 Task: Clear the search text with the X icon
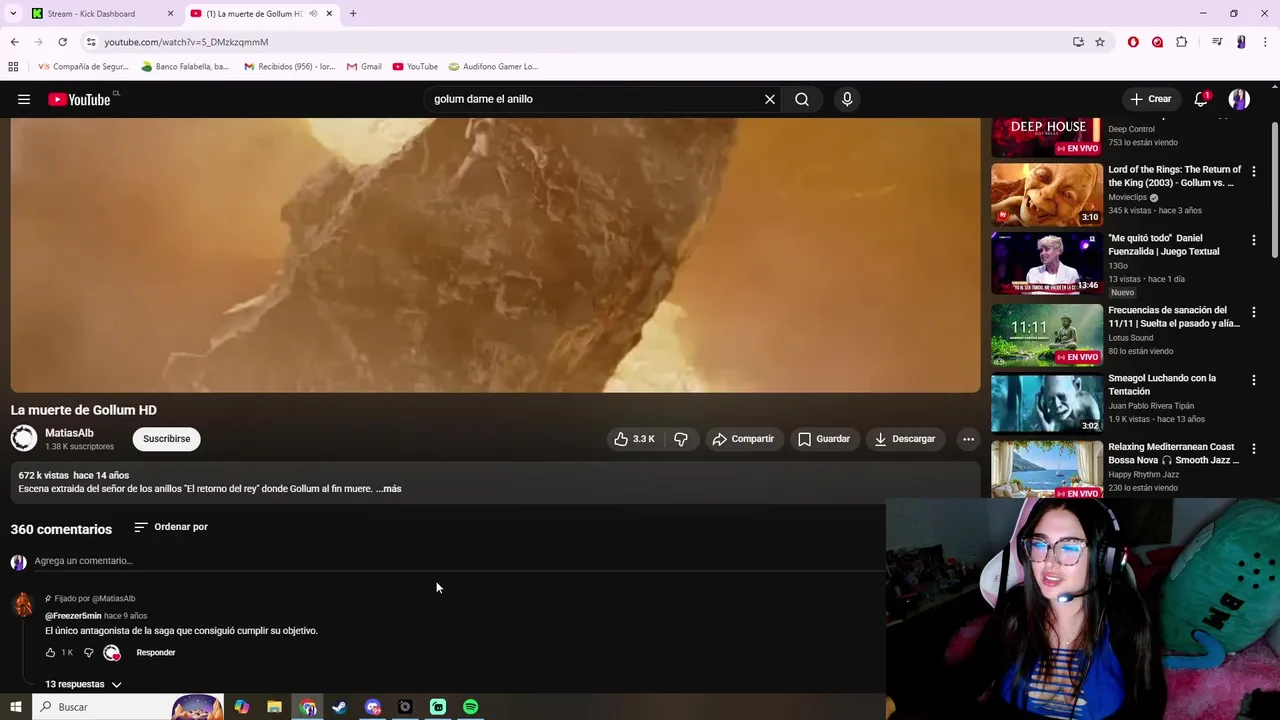770,99
